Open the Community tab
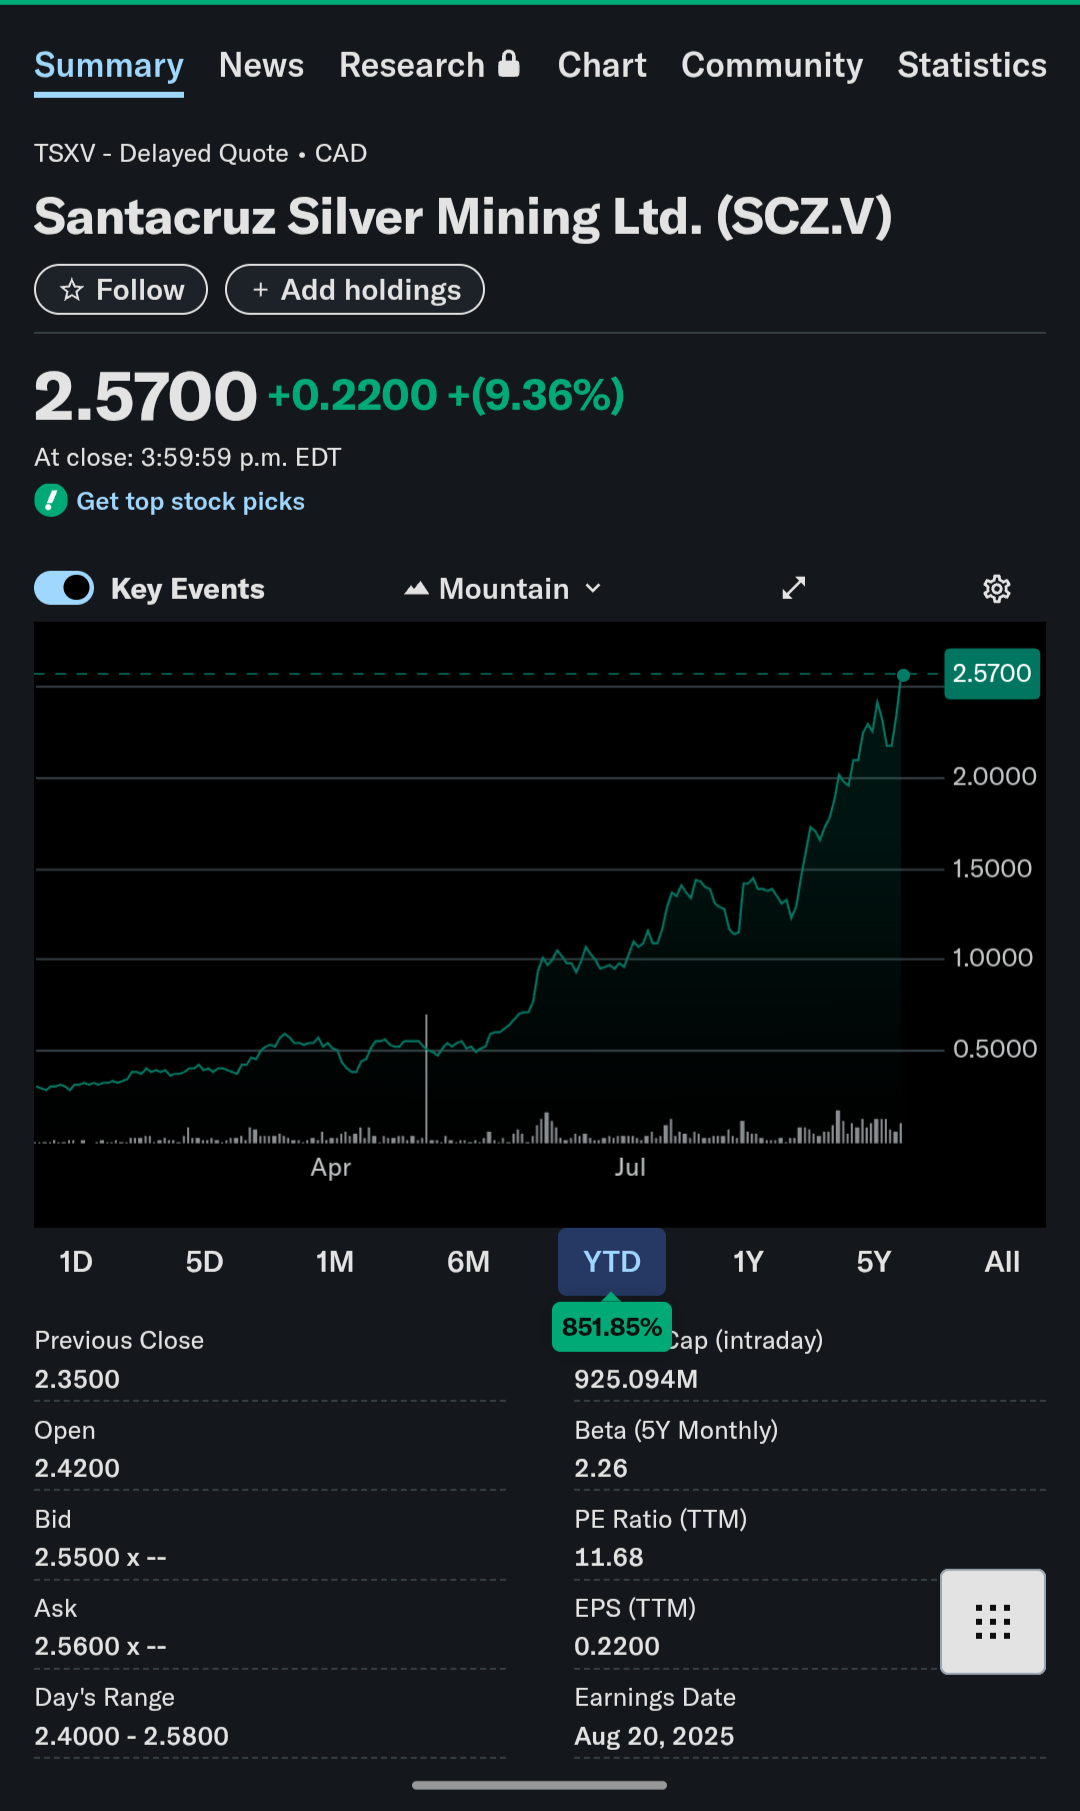 (x=772, y=66)
